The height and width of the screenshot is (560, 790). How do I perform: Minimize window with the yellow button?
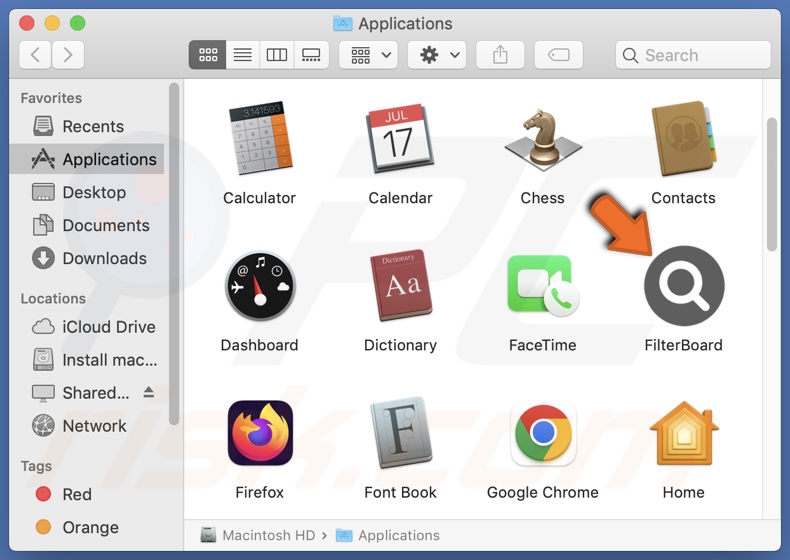(x=52, y=23)
